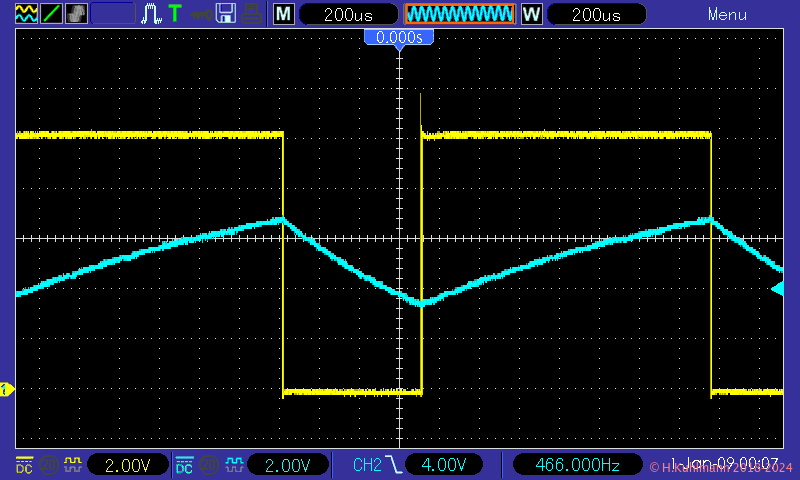The image size is (800, 480).
Task: Open the CH1 2.00V scale field
Action: tap(126, 465)
